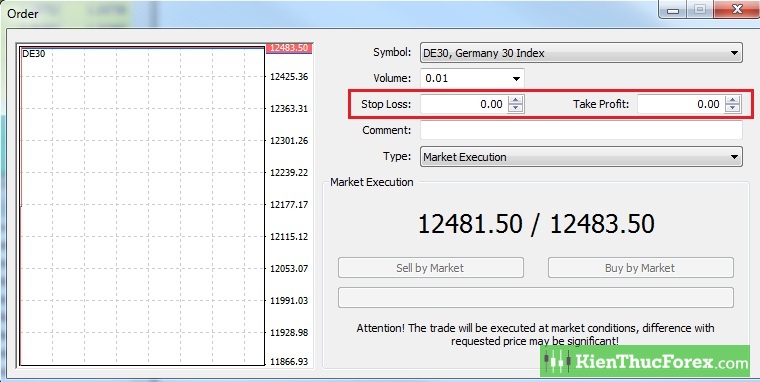760x382 pixels.
Task: Focus the Take Profit value field
Action: point(681,104)
